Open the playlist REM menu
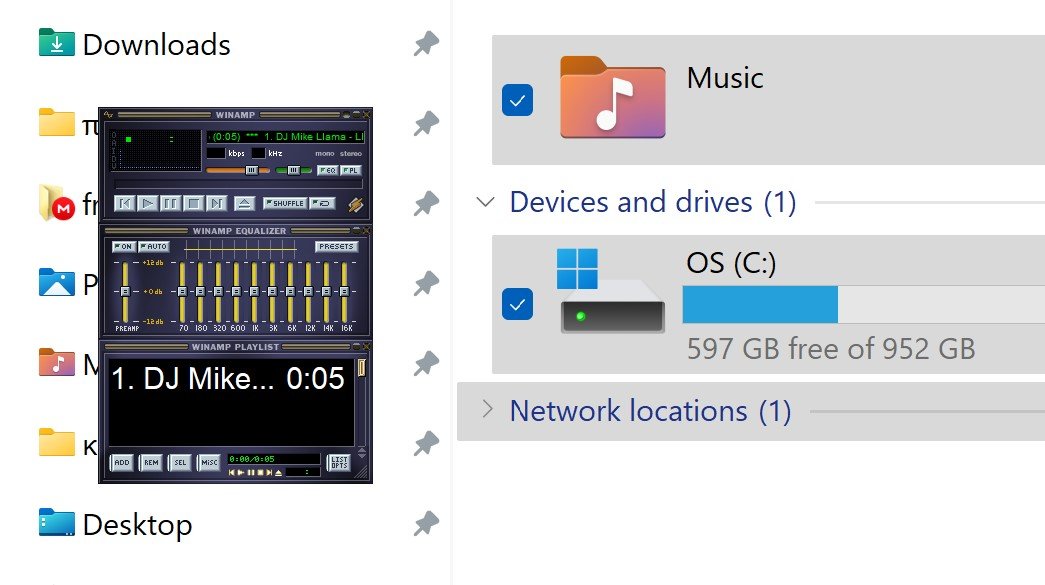The image size is (1045, 585). tap(151, 462)
